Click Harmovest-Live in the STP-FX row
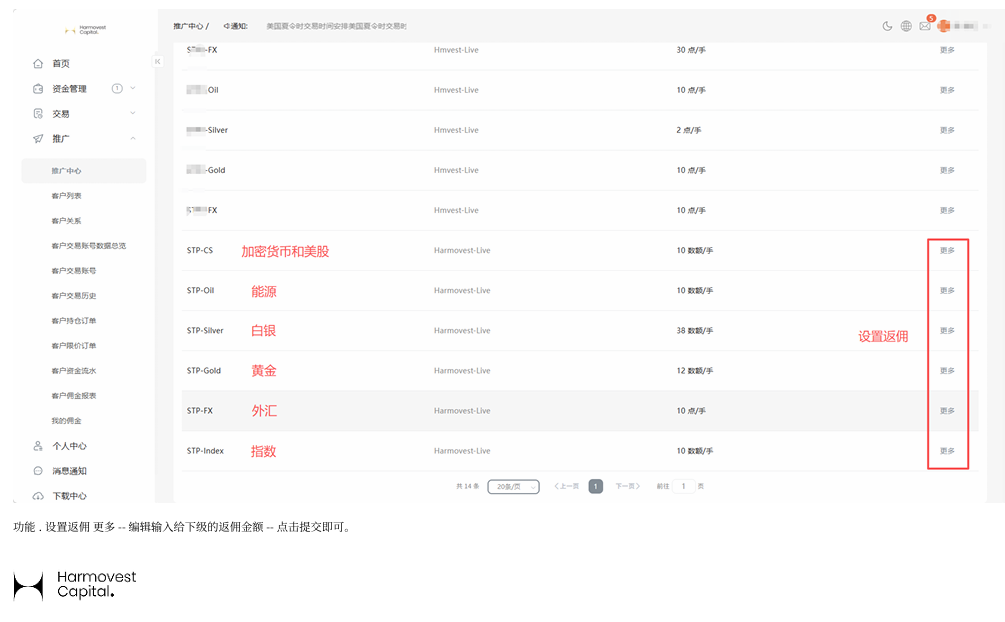Viewport: 1005px width, 622px height. pyautogui.click(x=462, y=411)
